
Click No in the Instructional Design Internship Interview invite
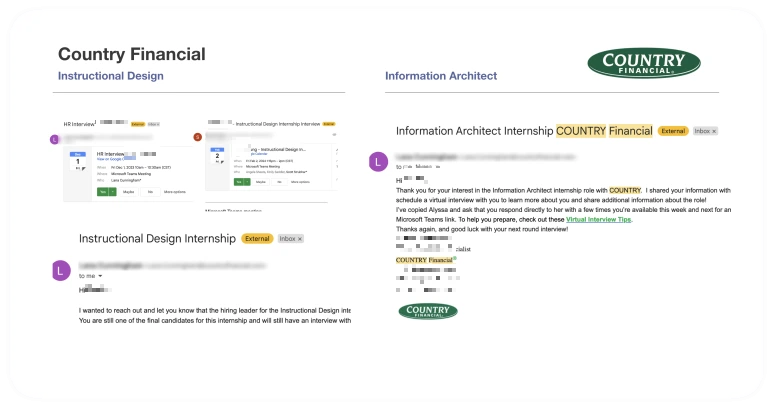(x=280, y=182)
